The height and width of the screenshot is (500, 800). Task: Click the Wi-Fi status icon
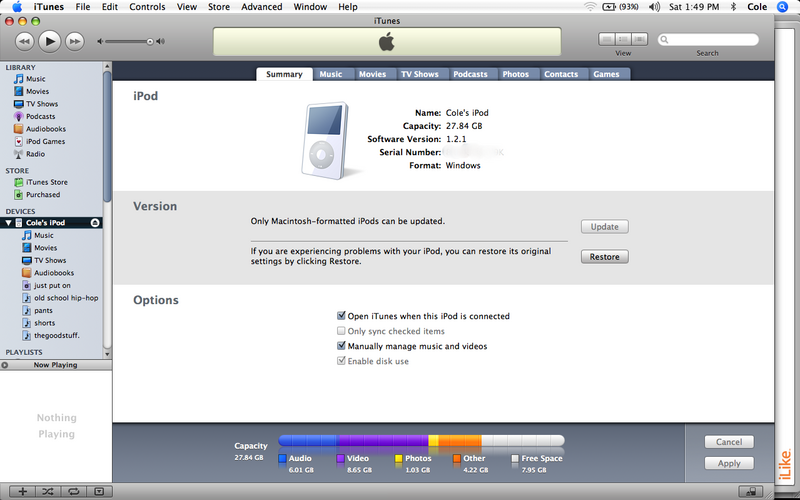tap(590, 7)
